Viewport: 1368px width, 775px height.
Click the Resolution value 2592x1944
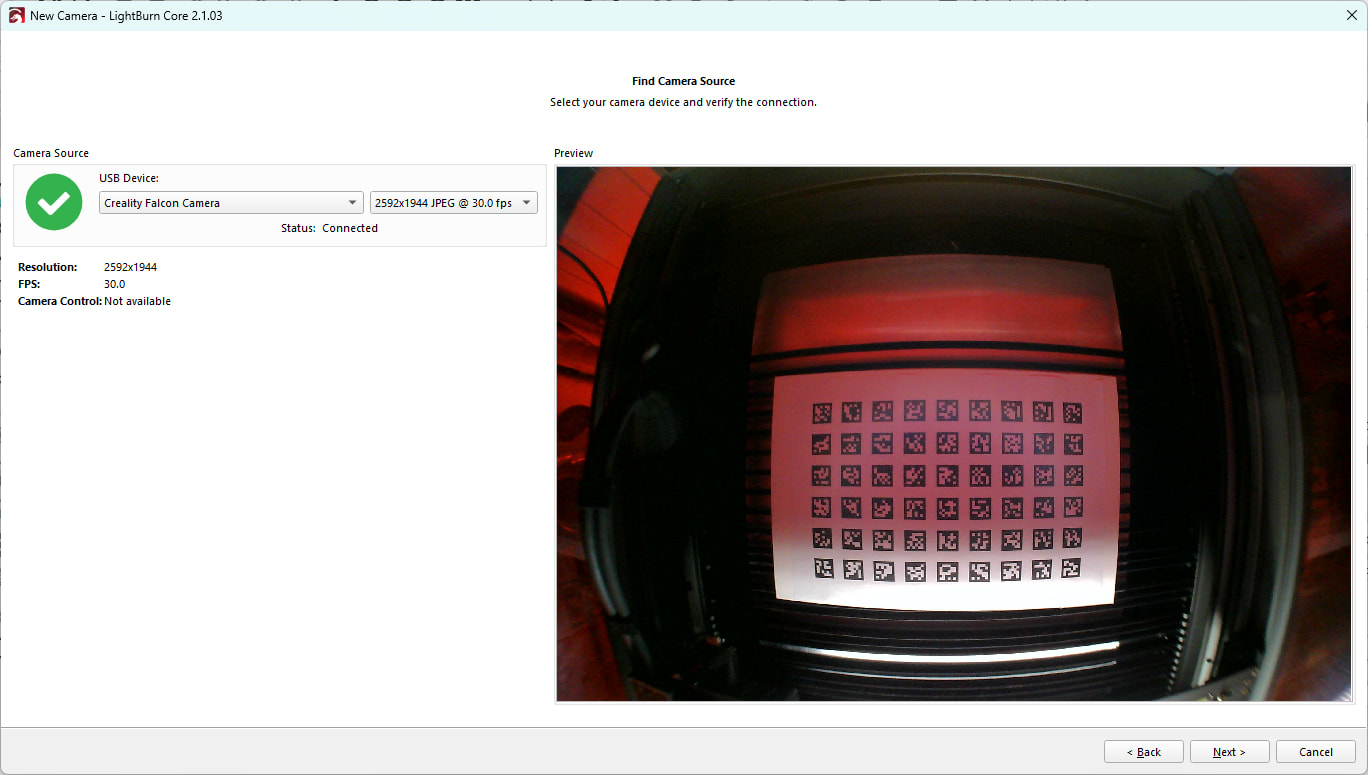tap(130, 267)
